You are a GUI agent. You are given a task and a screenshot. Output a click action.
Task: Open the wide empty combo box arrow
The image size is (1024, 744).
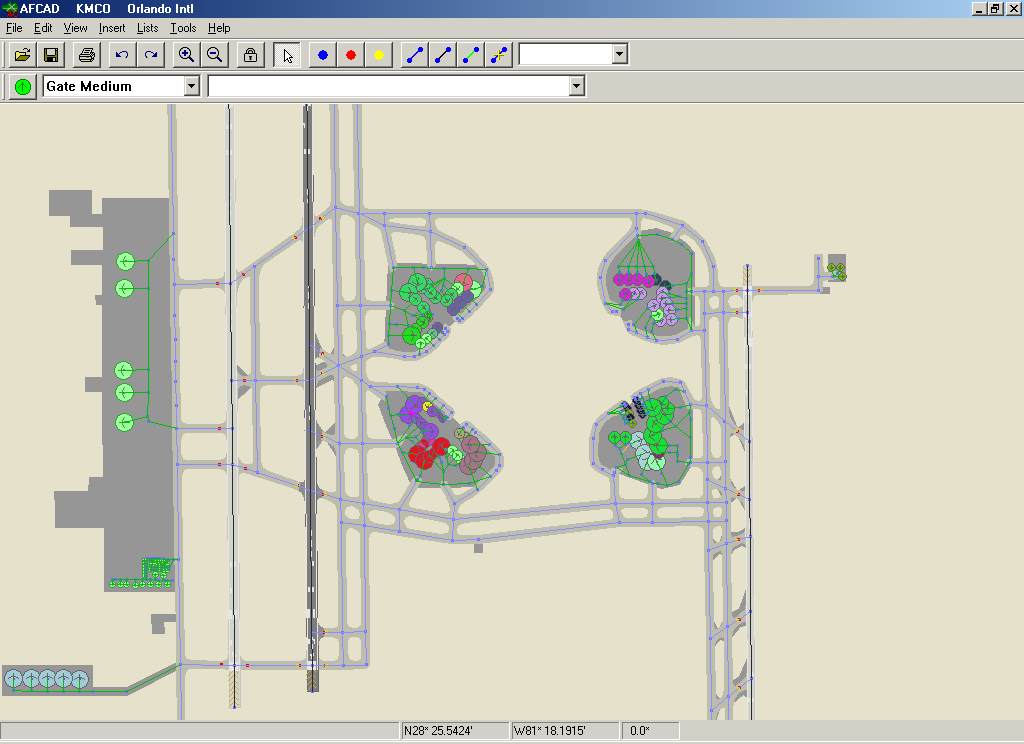(x=576, y=86)
